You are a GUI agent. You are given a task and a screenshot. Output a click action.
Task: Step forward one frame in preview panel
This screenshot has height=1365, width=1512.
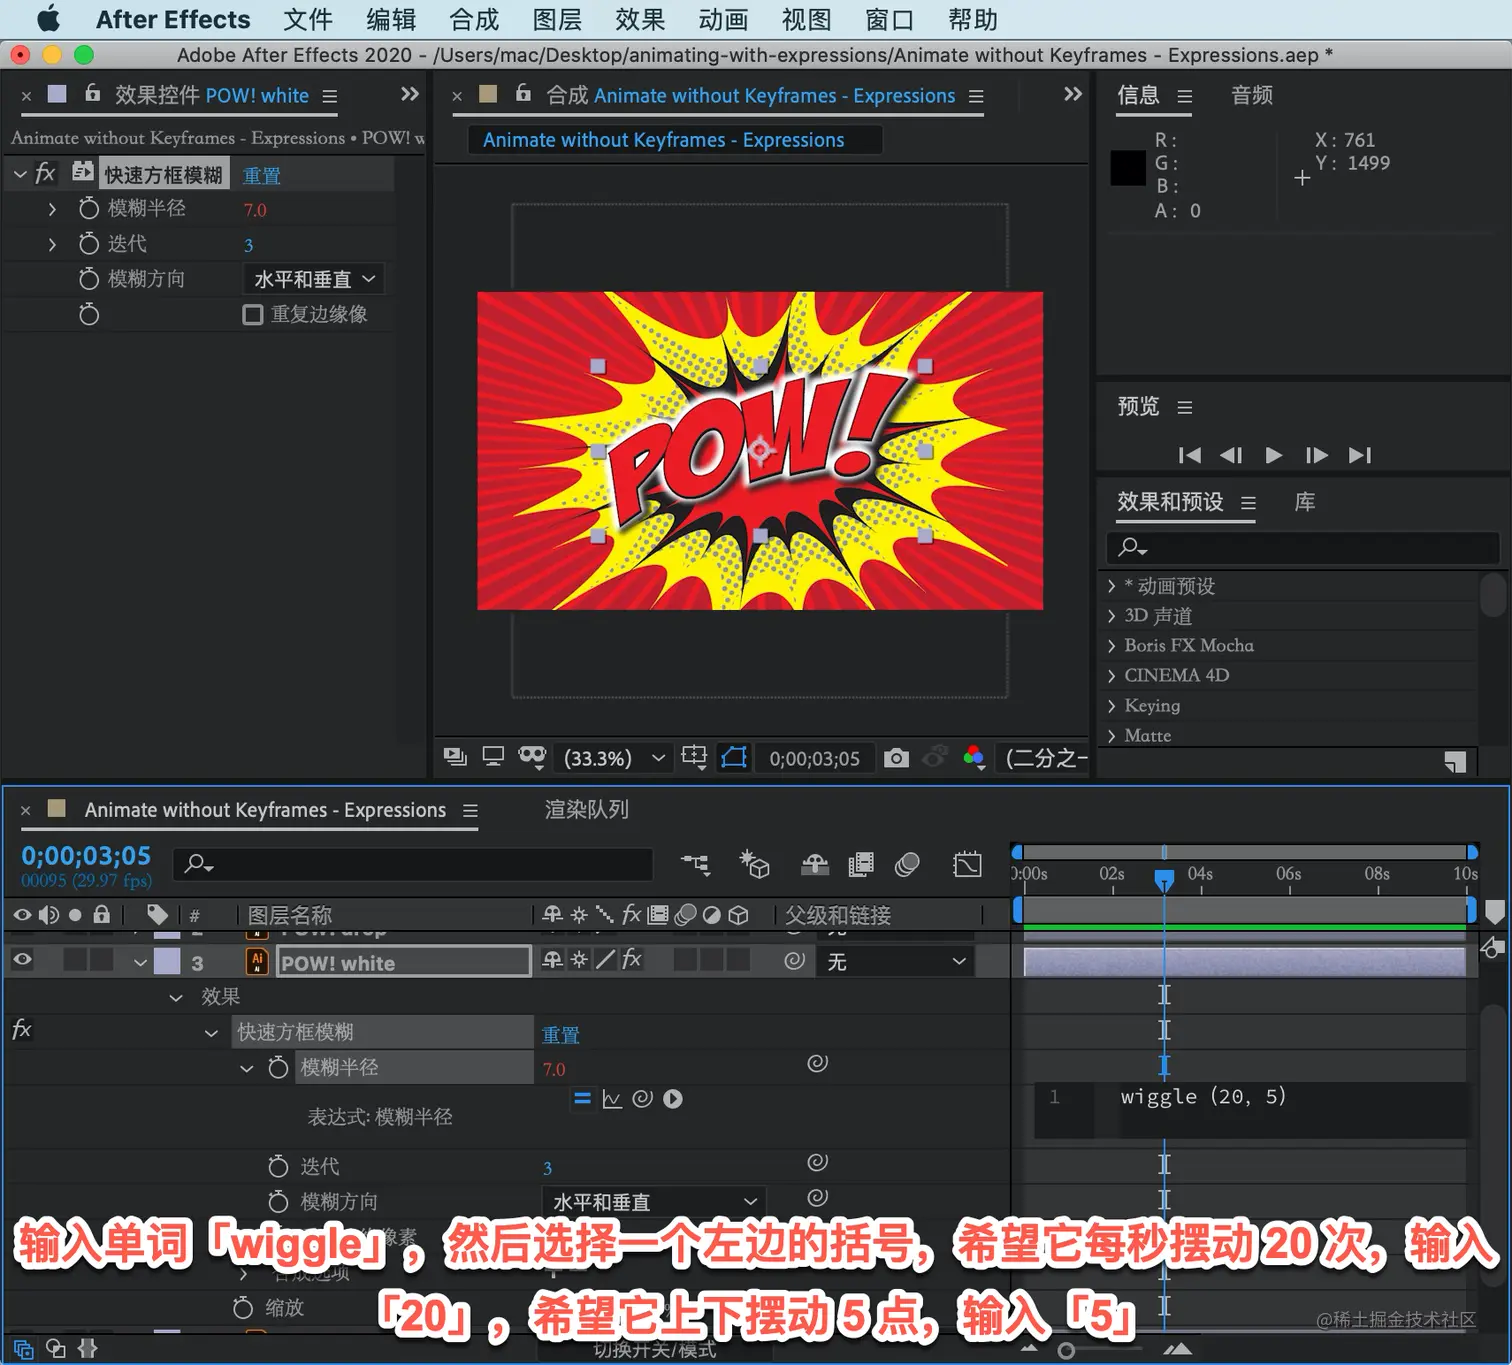[x=1317, y=455]
